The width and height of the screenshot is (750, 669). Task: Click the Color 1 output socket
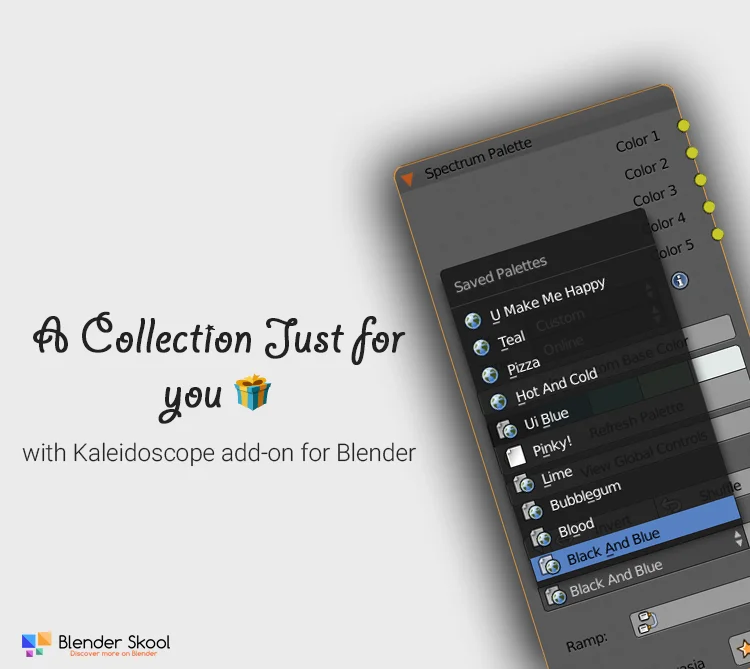pyautogui.click(x=684, y=126)
